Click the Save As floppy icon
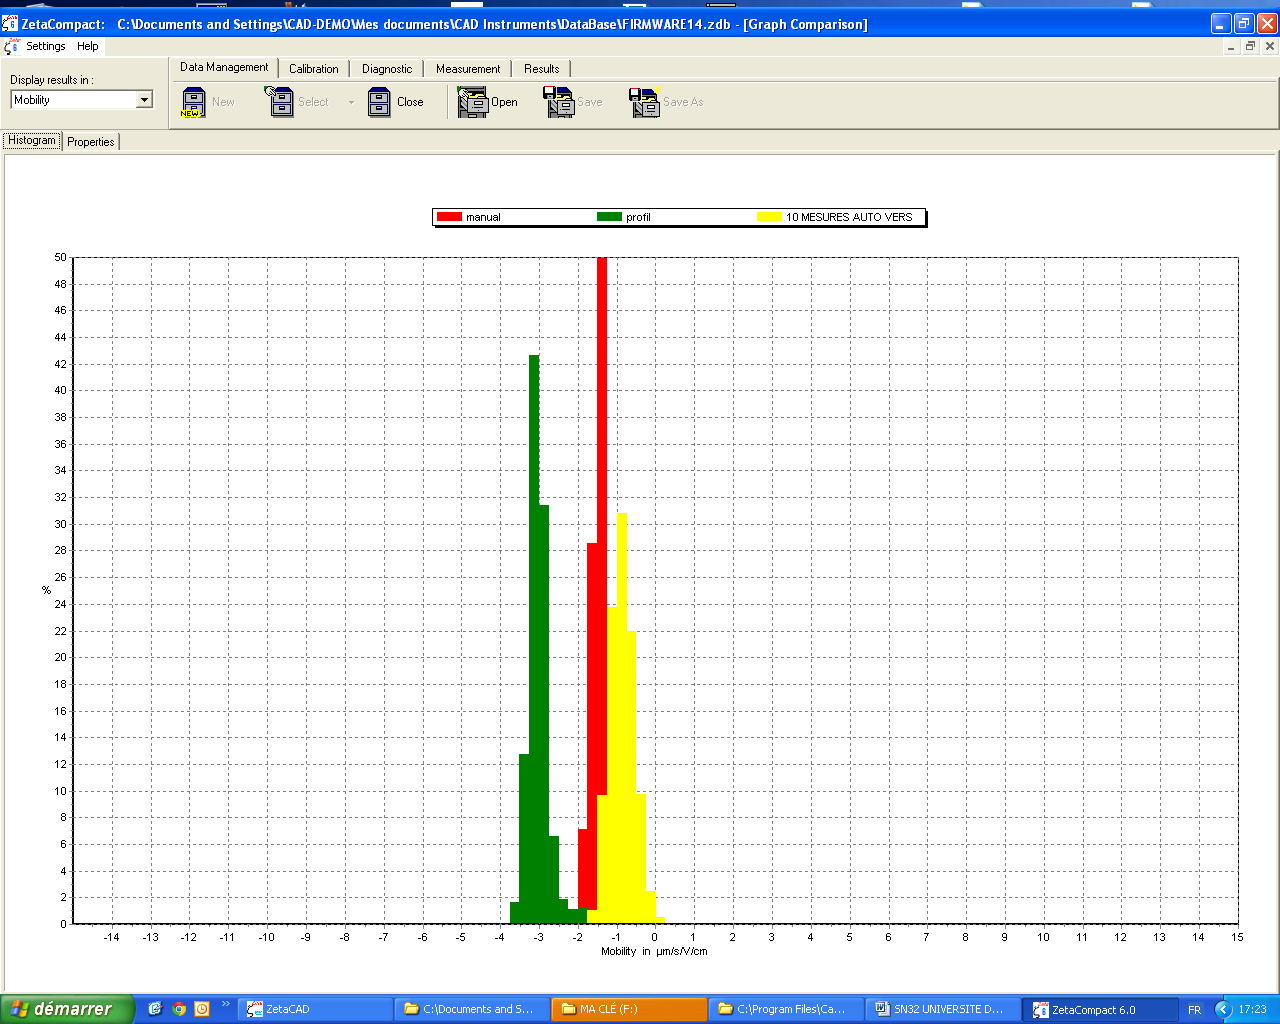 [x=645, y=102]
